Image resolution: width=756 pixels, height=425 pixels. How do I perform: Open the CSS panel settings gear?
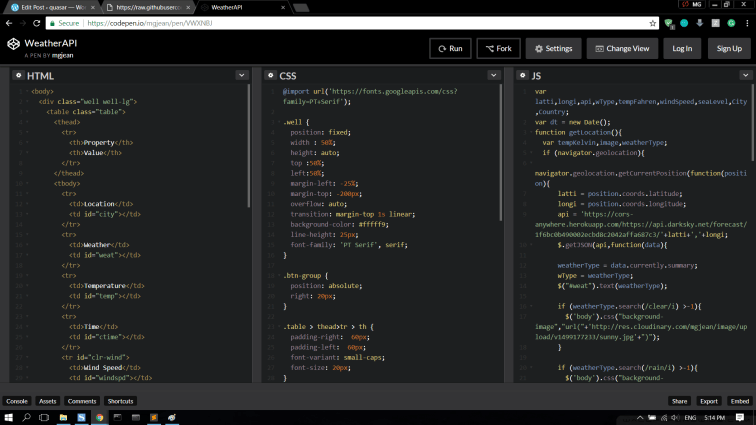pyautogui.click(x=270, y=76)
